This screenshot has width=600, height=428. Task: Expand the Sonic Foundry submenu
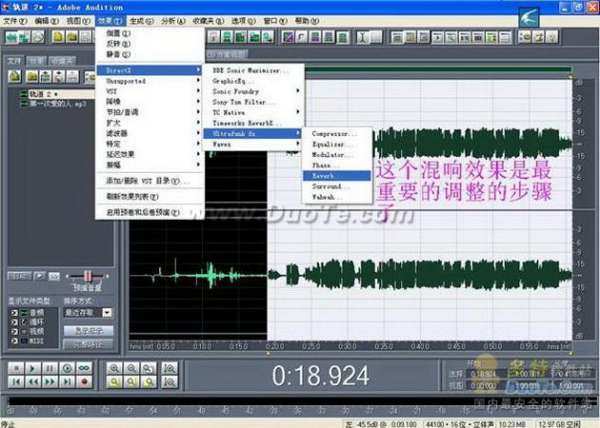click(x=253, y=91)
